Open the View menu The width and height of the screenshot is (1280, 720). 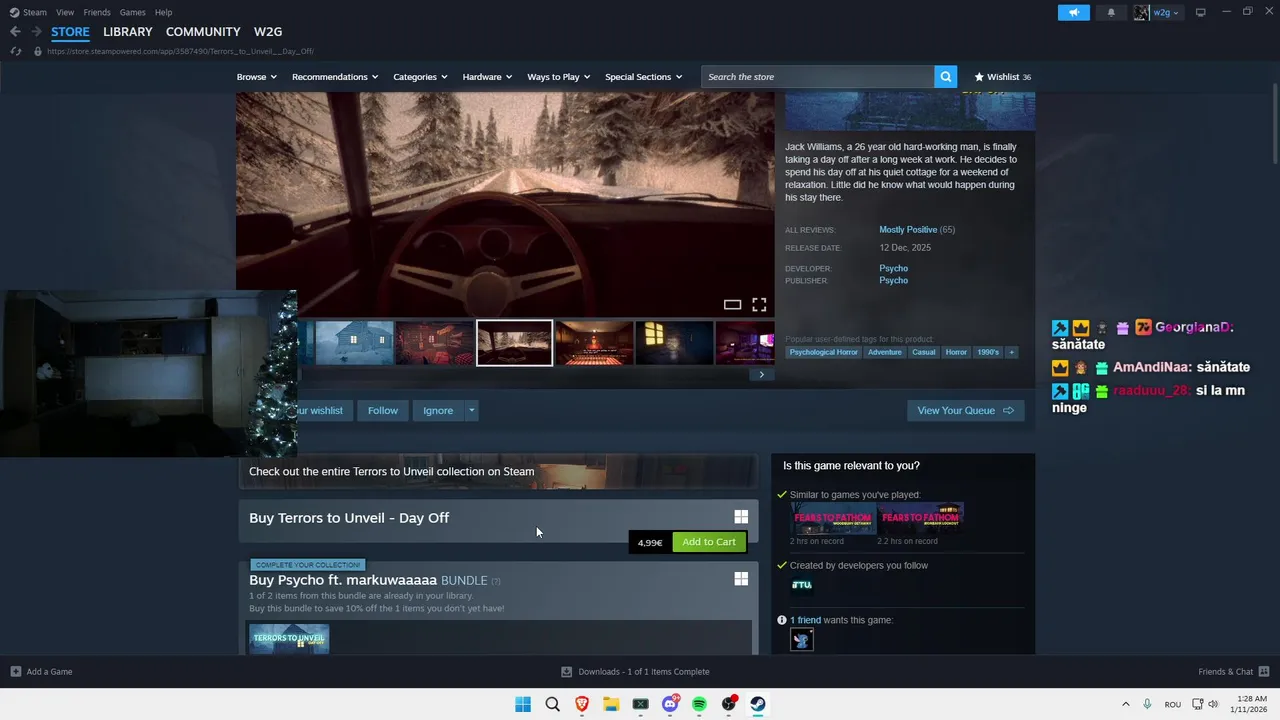click(x=65, y=12)
